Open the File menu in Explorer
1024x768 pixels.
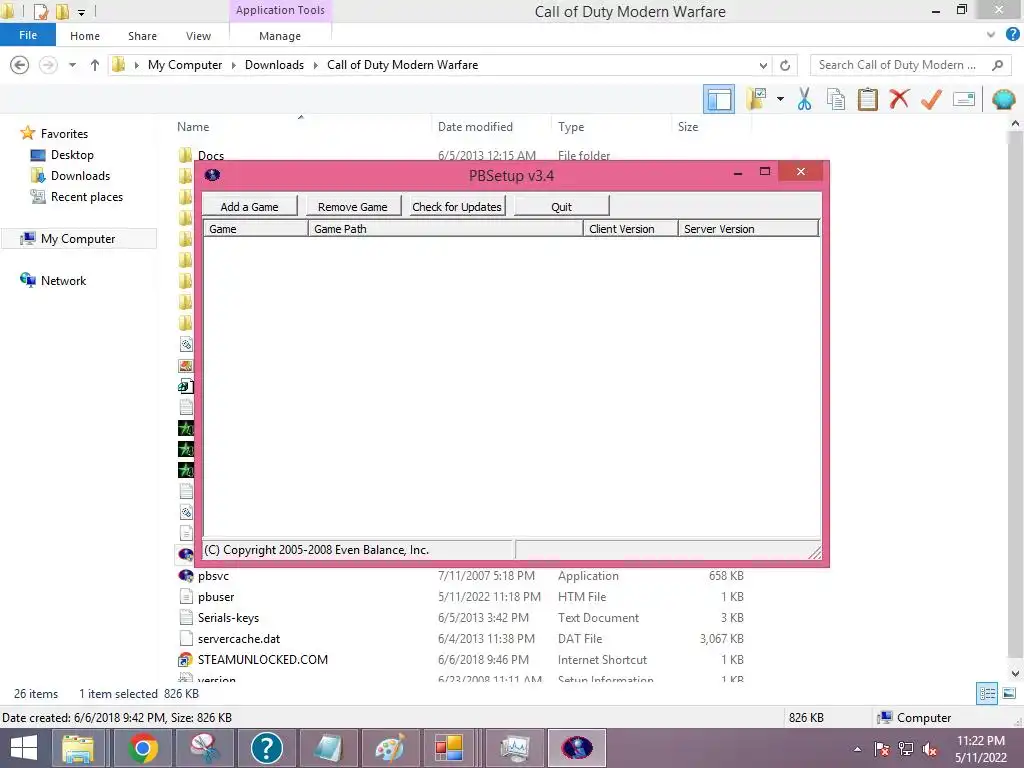click(28, 35)
